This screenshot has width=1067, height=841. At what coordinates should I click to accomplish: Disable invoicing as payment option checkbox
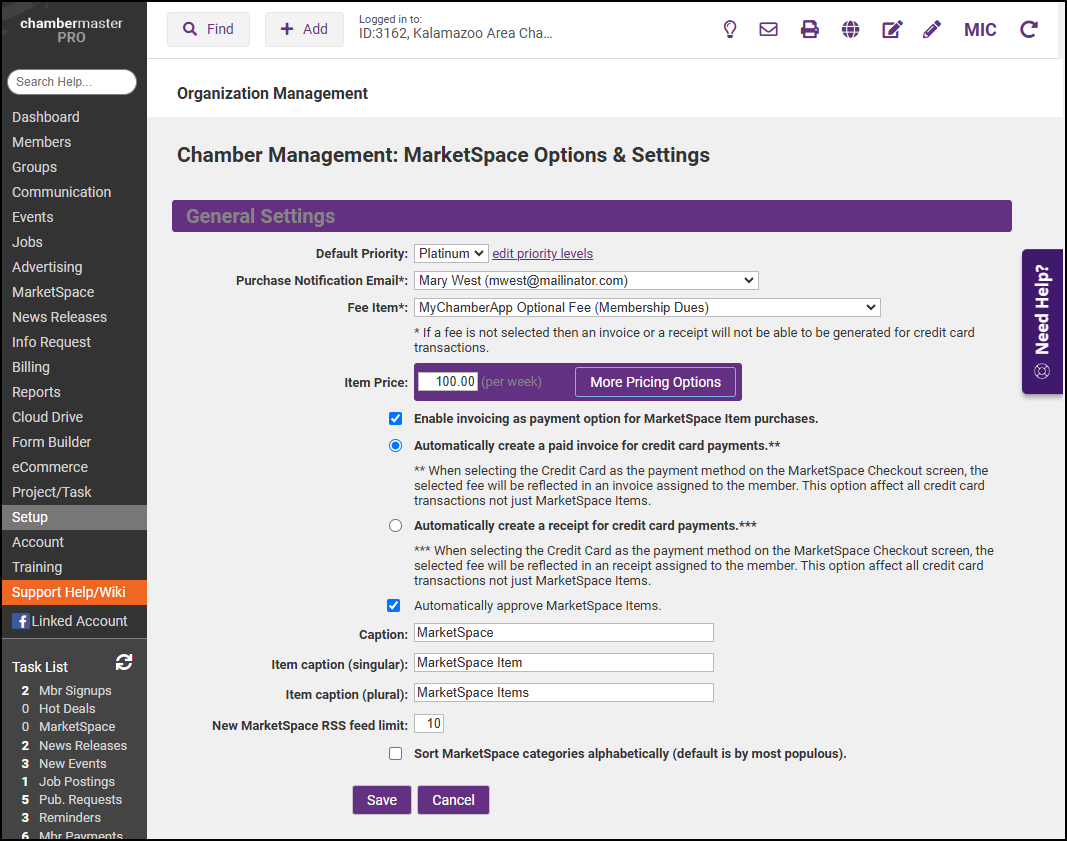[x=395, y=418]
